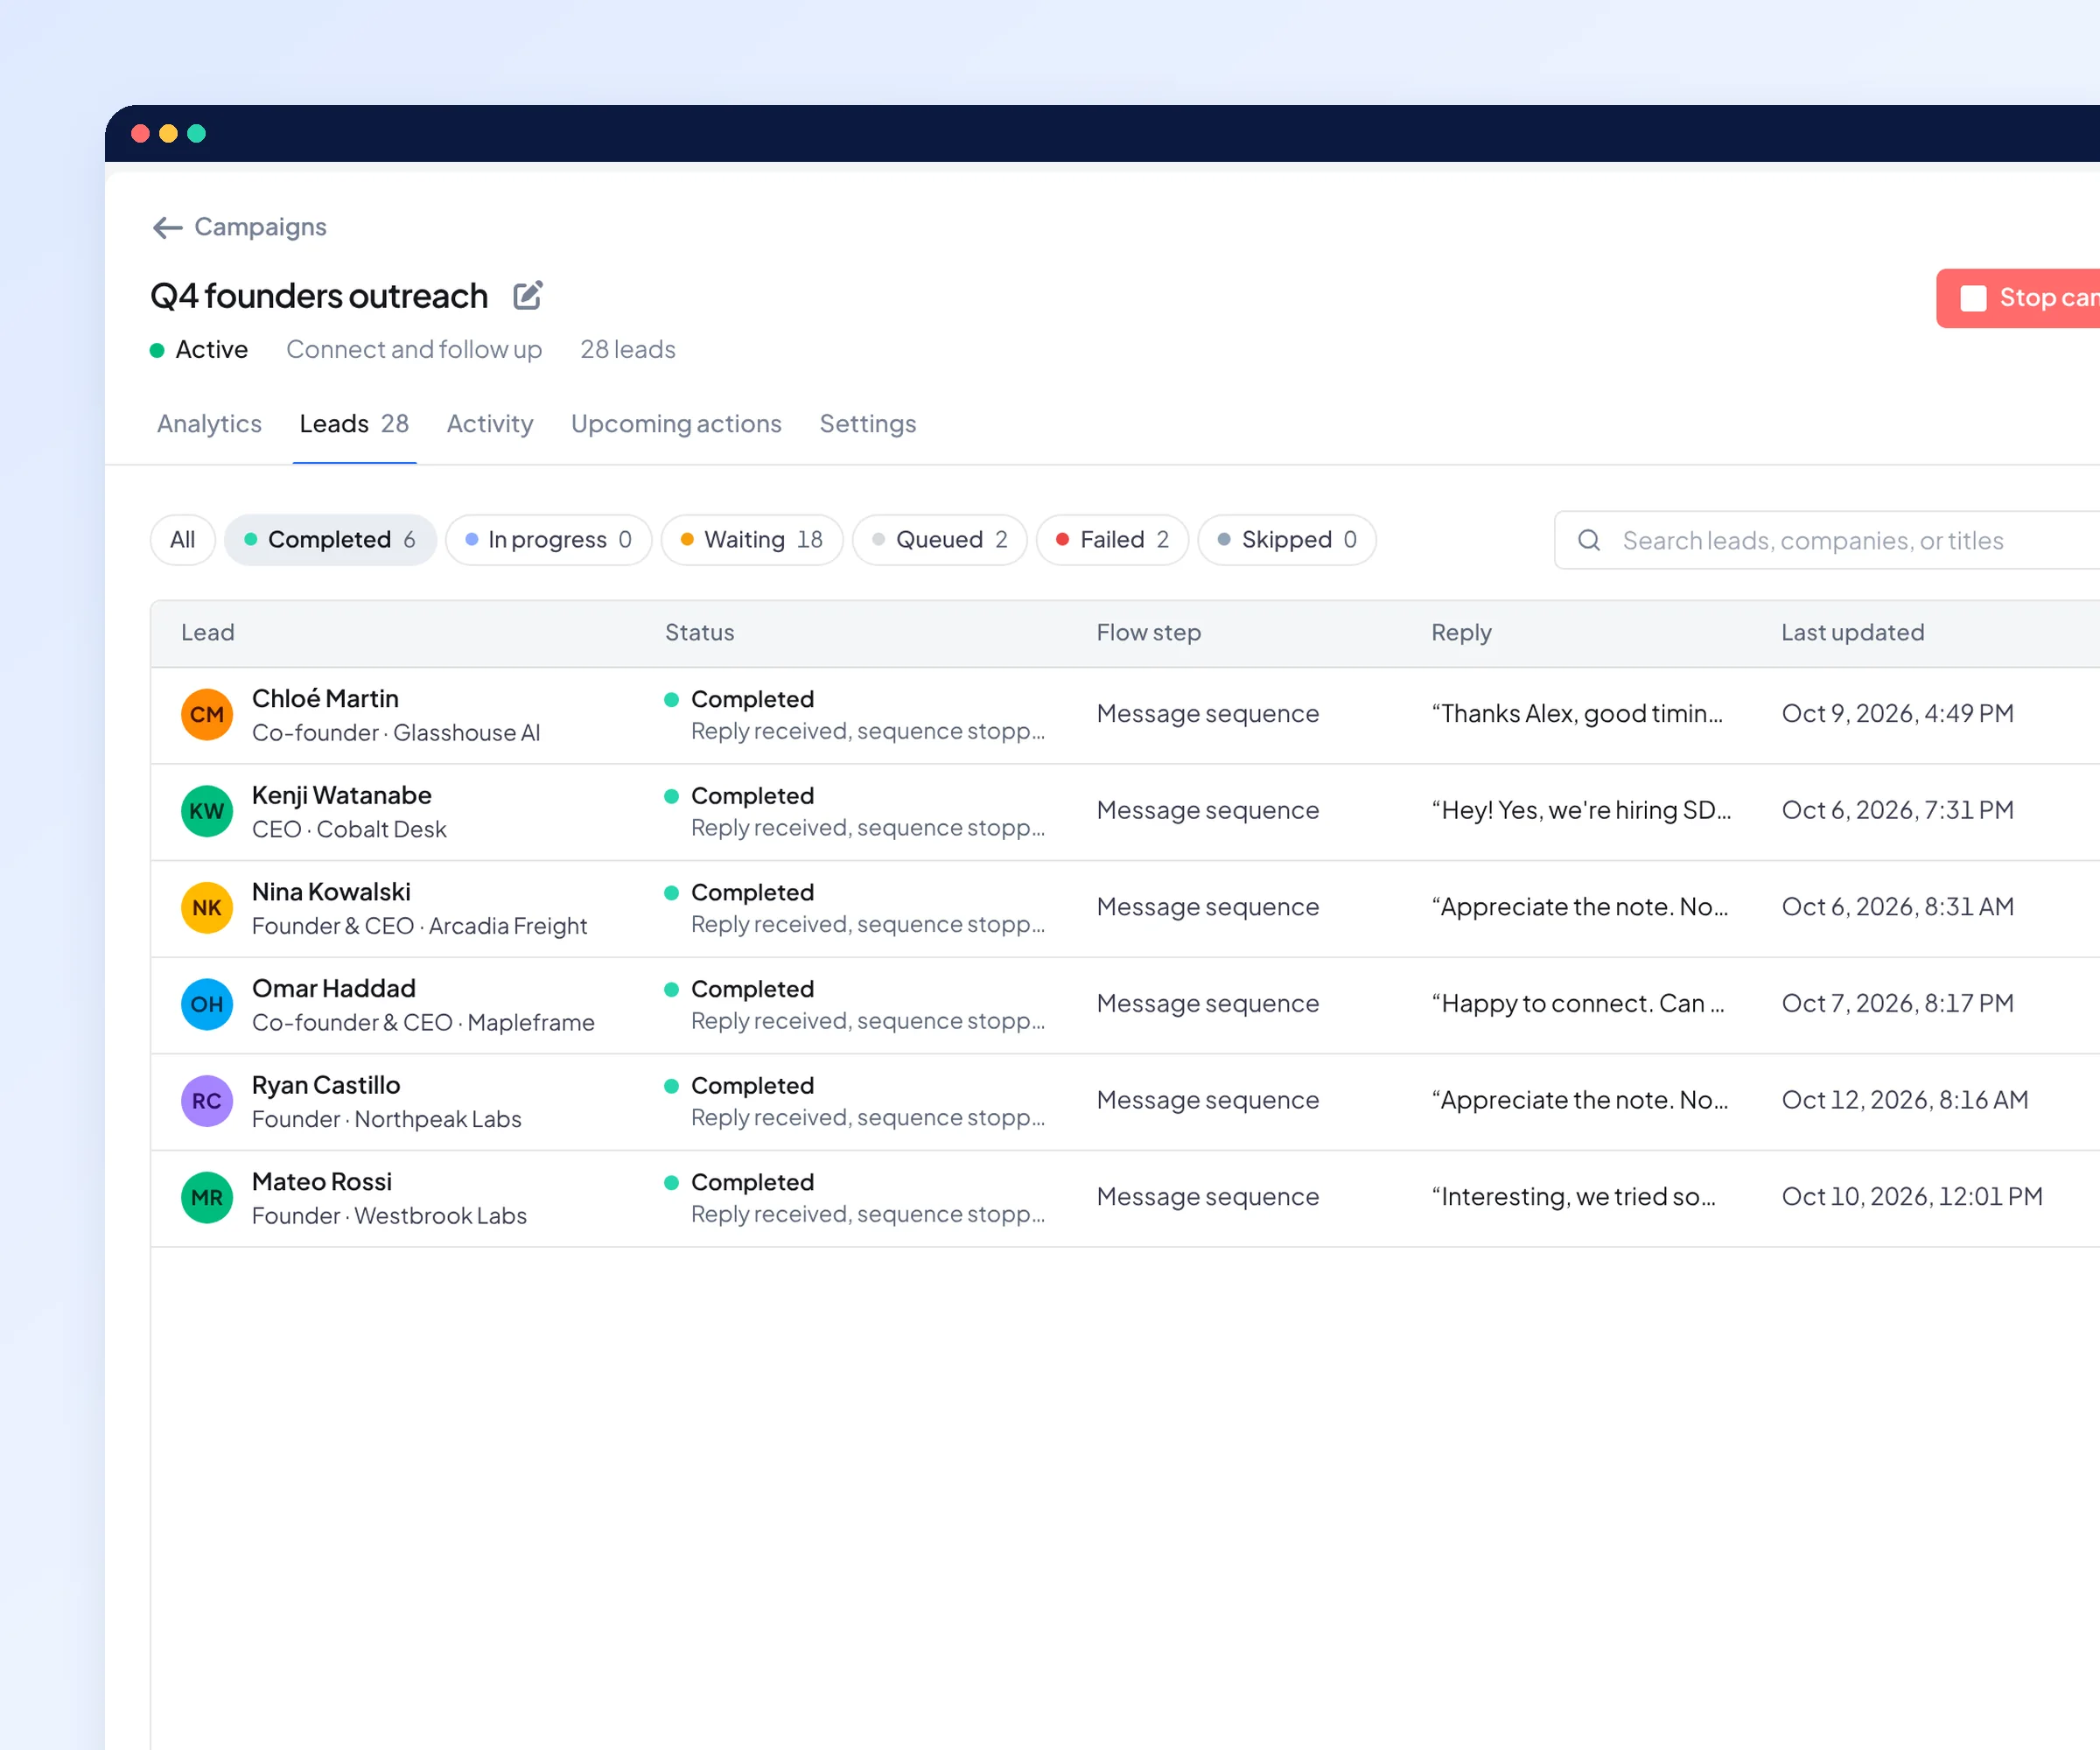This screenshot has height=1750, width=2100.
Task: Sort by the Status column header
Action: 699,633
